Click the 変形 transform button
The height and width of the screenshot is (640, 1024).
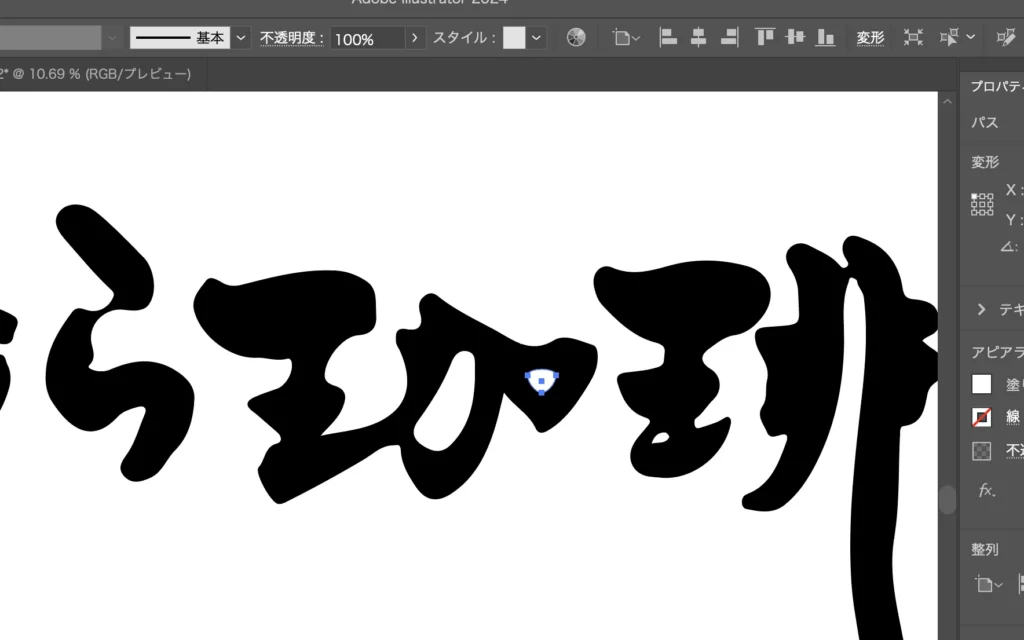[x=870, y=38]
